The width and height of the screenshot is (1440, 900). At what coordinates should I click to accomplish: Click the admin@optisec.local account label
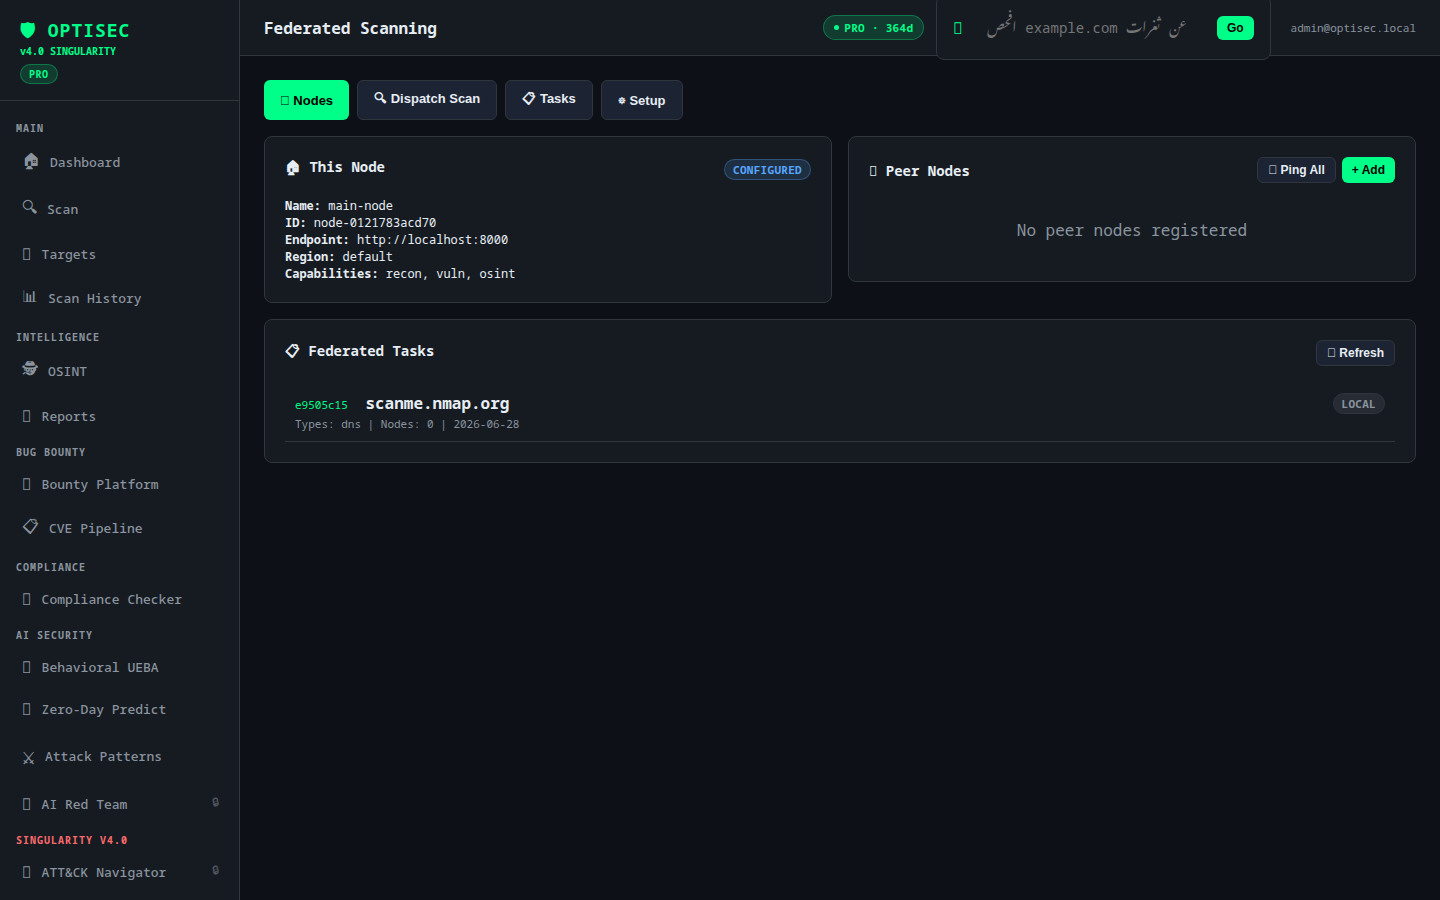coord(1353,28)
